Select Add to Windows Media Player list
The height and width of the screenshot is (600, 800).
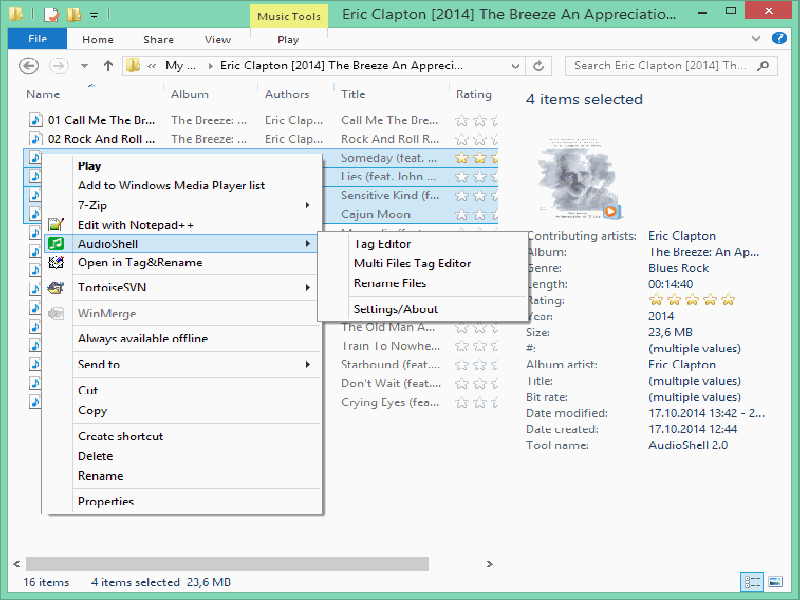pyautogui.click(x=171, y=186)
